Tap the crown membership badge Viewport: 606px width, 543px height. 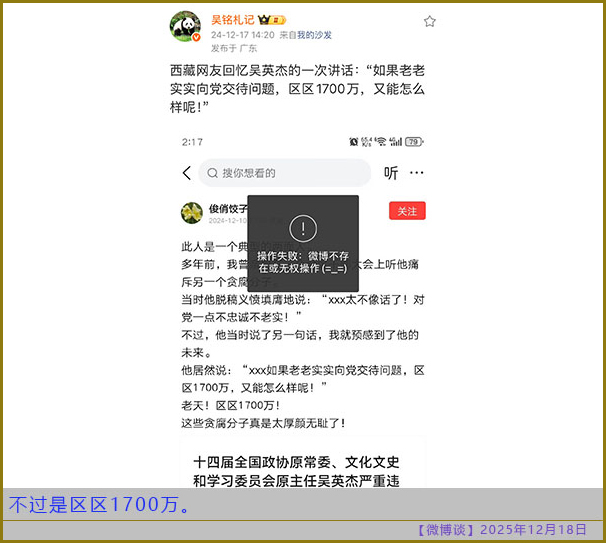click(x=272, y=19)
